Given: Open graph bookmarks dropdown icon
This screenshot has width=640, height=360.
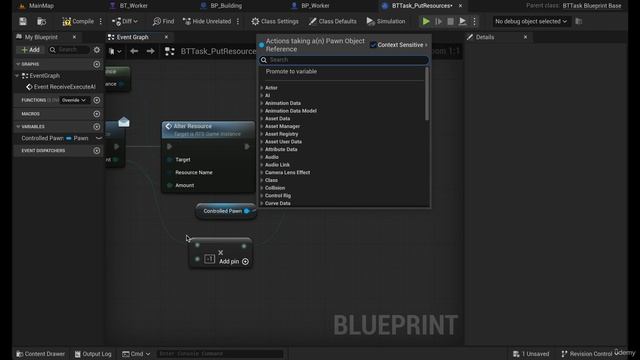Looking at the screenshot, I should coord(115,51).
